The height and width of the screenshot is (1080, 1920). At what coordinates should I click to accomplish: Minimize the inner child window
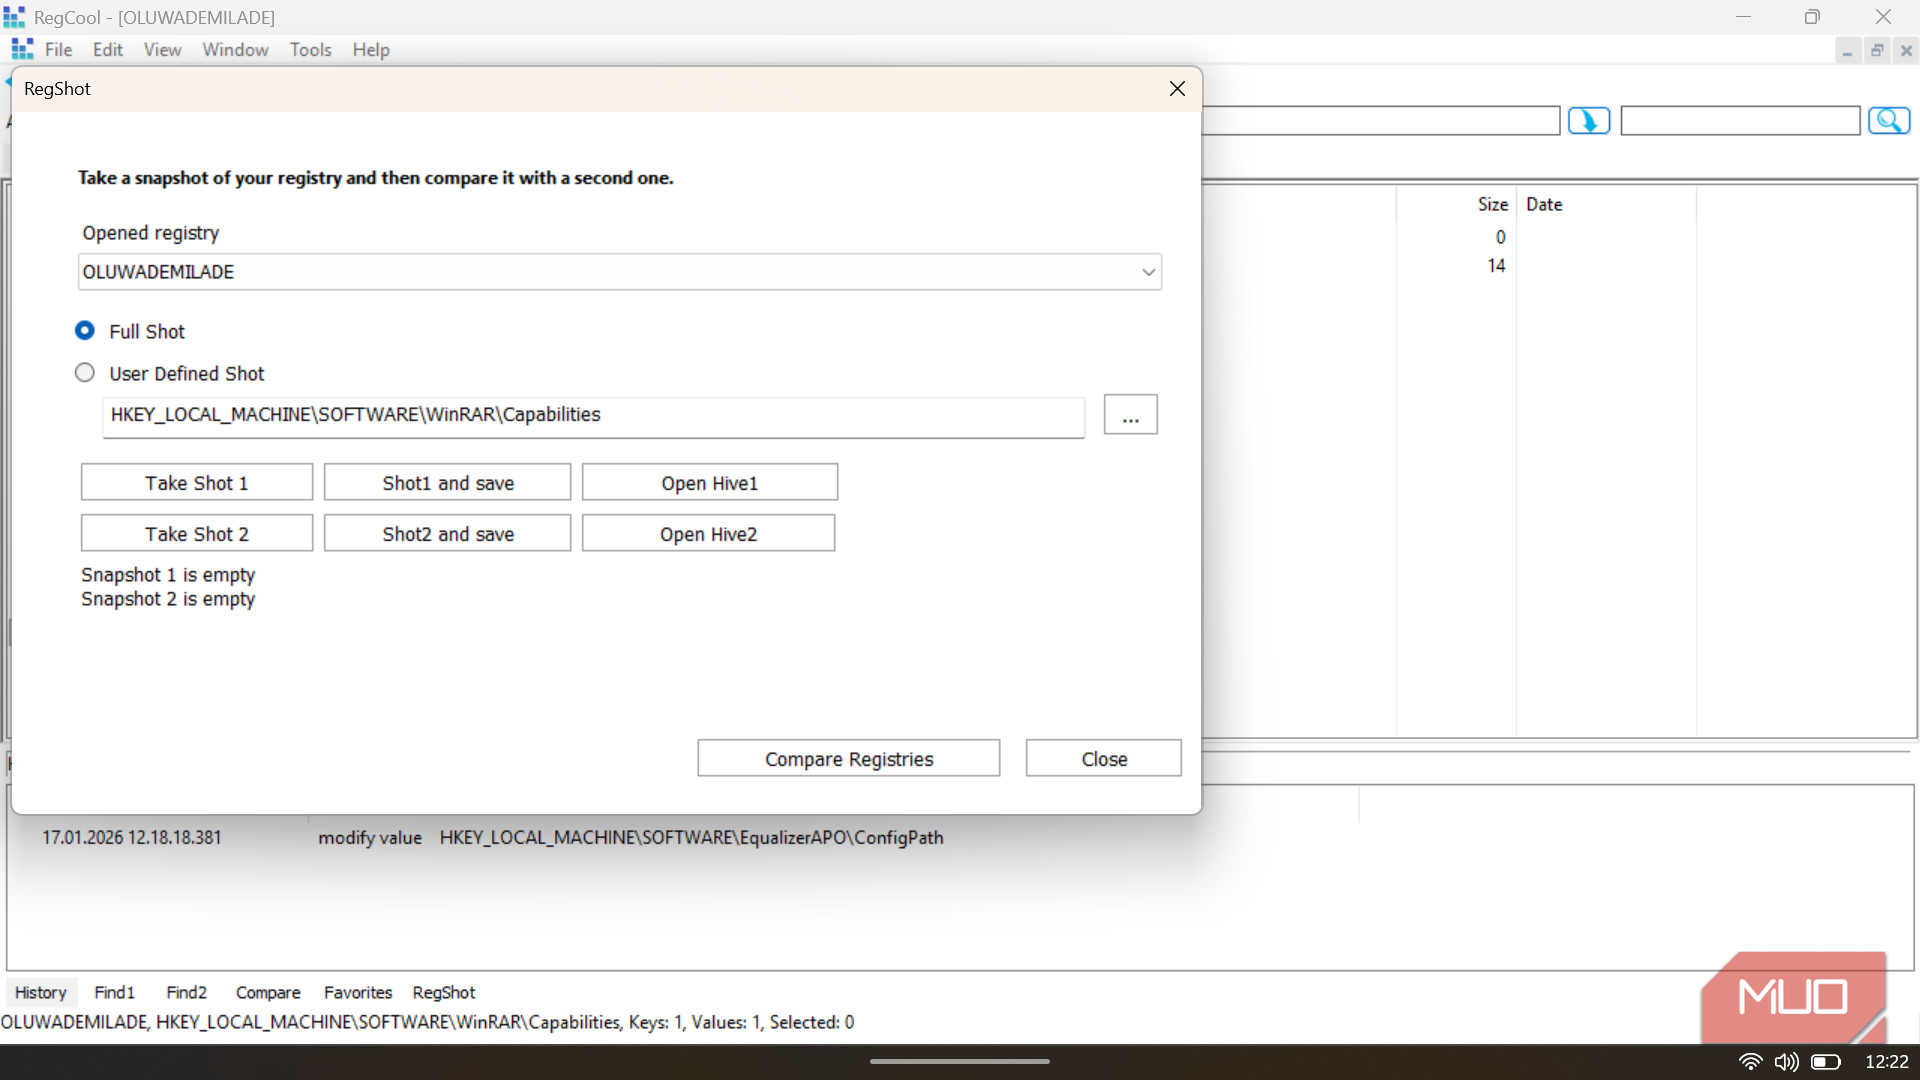click(x=1847, y=50)
